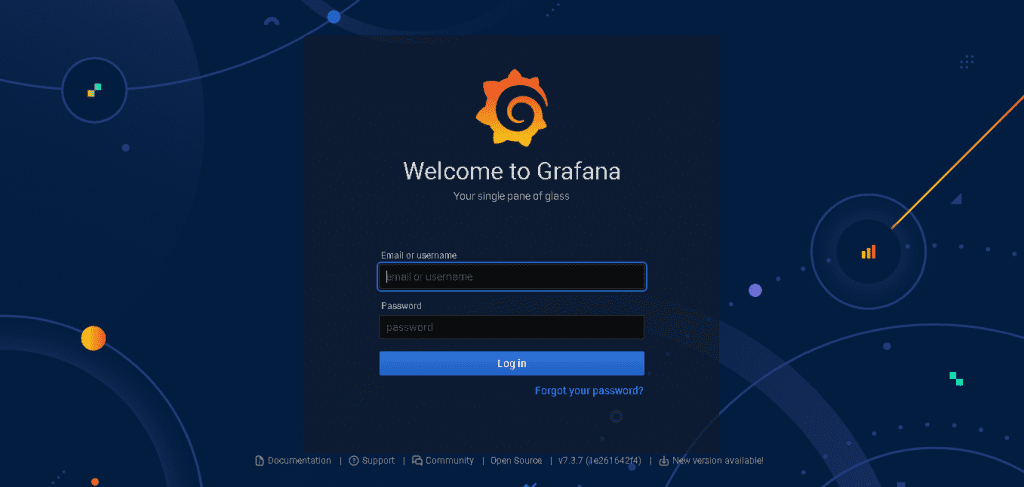
Task: Open the Forgot your password link
Action: (589, 391)
